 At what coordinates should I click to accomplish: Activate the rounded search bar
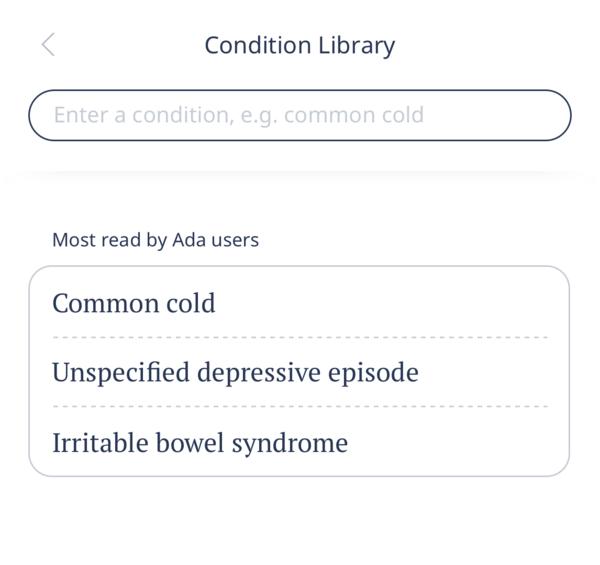300,115
